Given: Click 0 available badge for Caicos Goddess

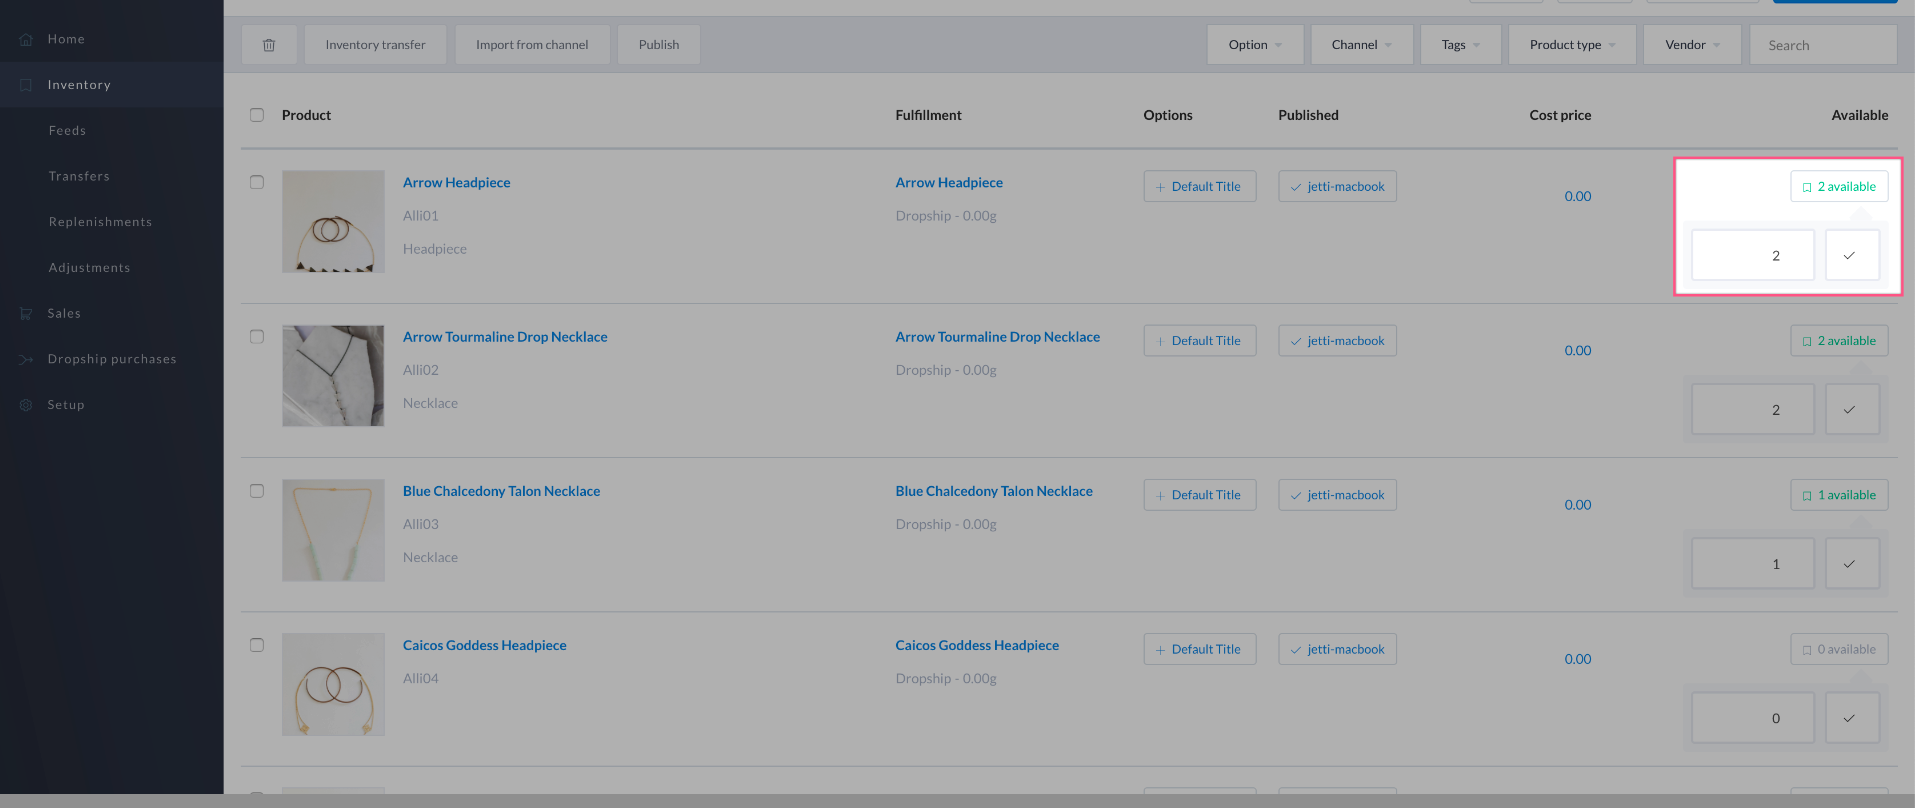Looking at the screenshot, I should point(1839,649).
